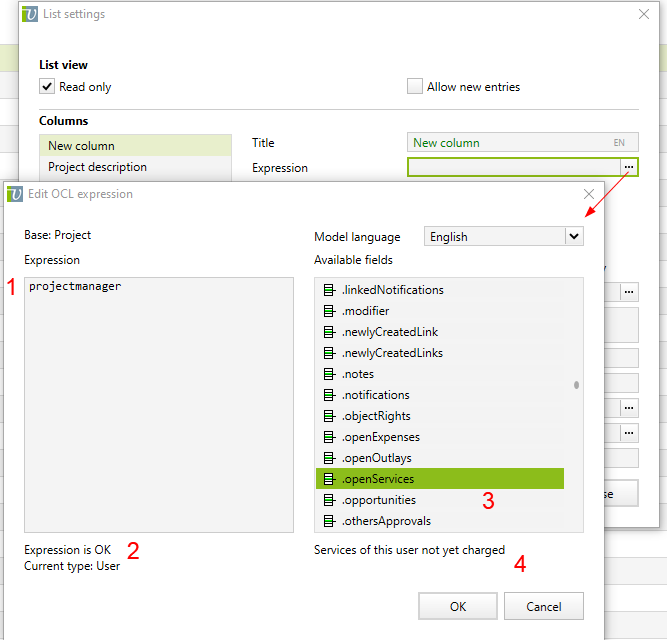Click inside the Expression text area
Image resolution: width=667 pixels, height=640 pixels.
tap(158, 400)
